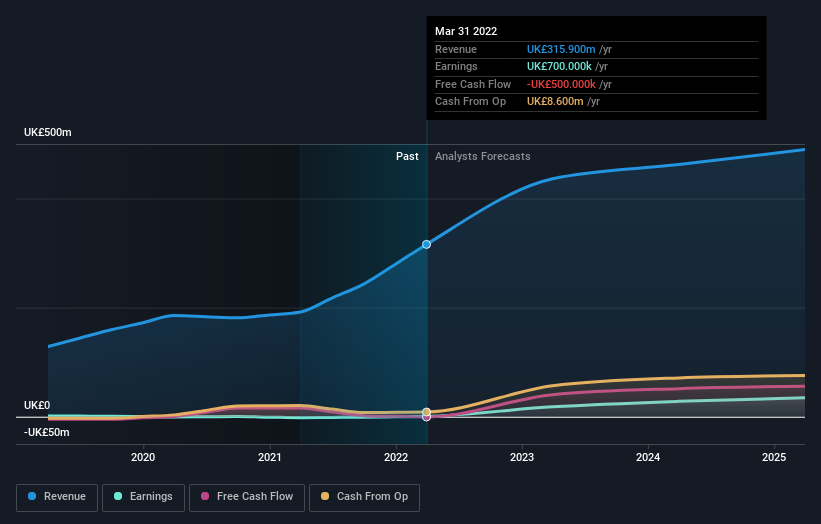Click the UK£8.600m cash from op value
Image resolution: width=821 pixels, height=524 pixels.
tap(555, 102)
